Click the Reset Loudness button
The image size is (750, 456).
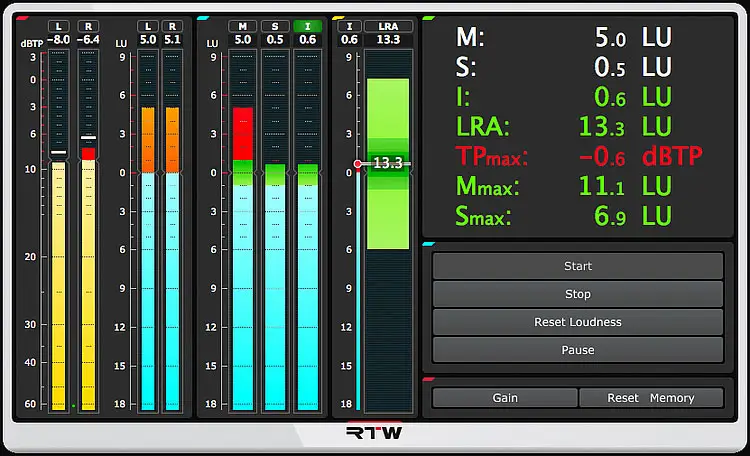pos(578,322)
